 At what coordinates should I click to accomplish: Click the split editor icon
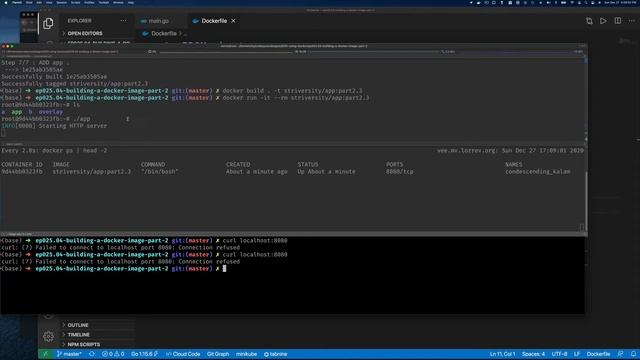pos(618,21)
